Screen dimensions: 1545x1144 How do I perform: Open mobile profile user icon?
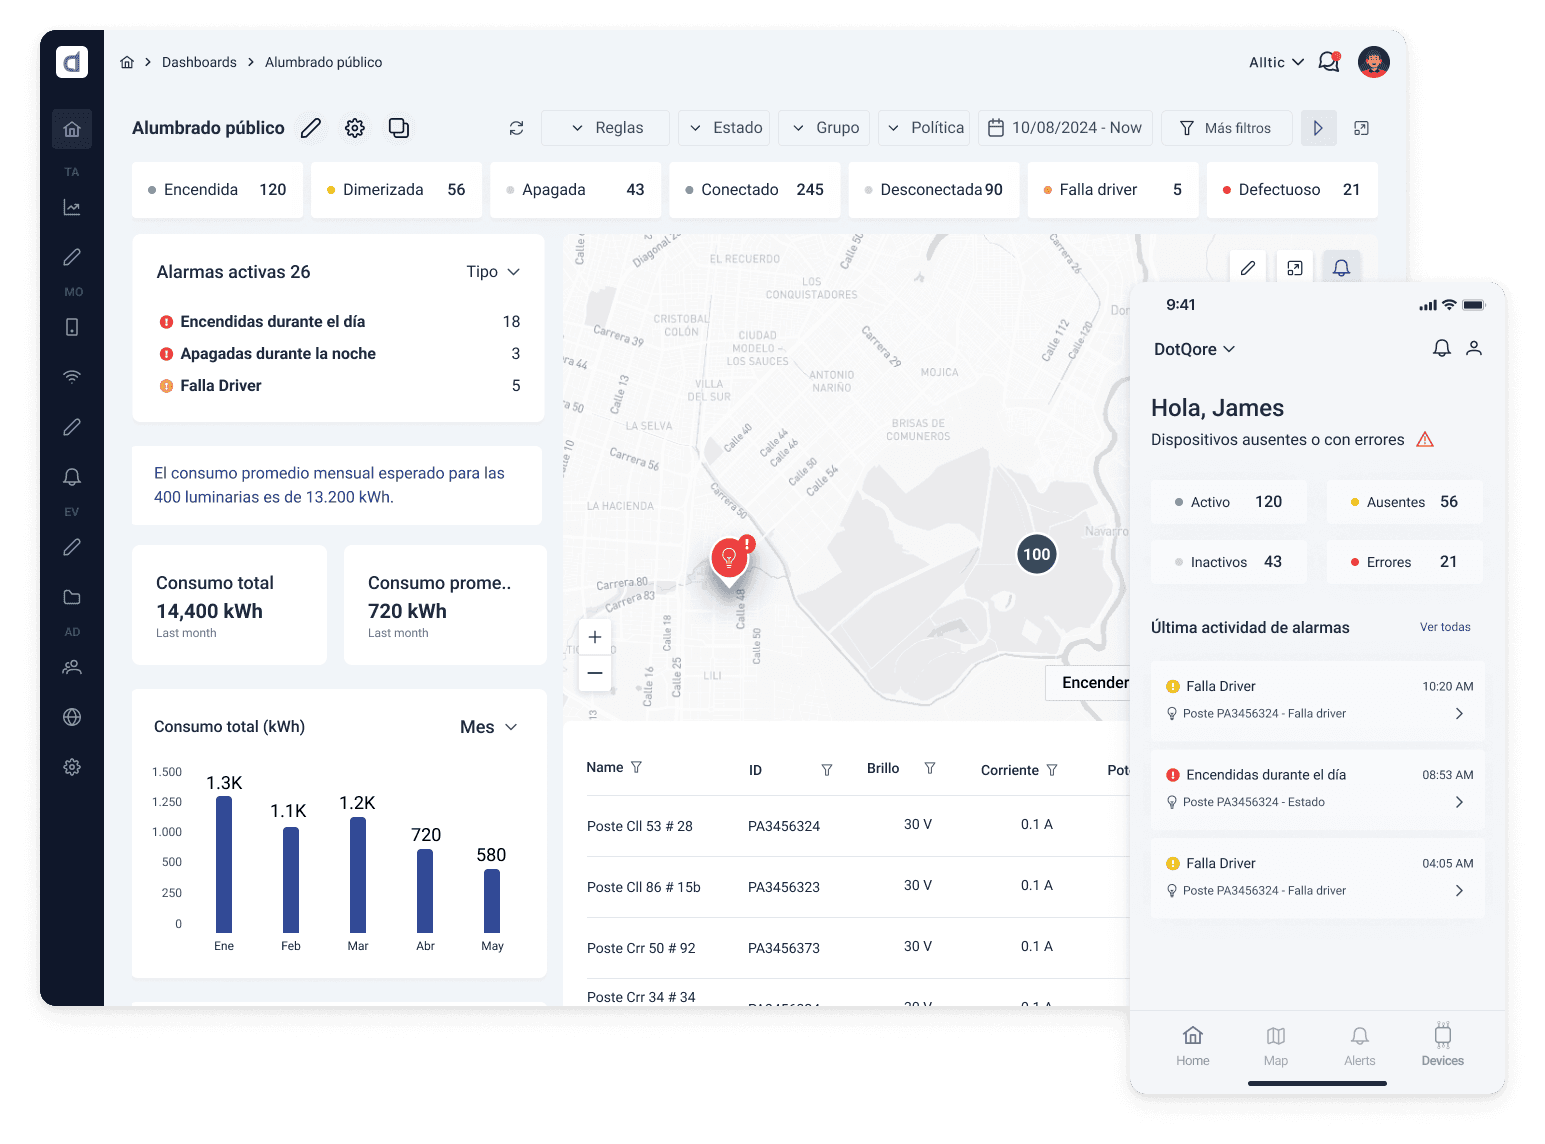tap(1474, 348)
